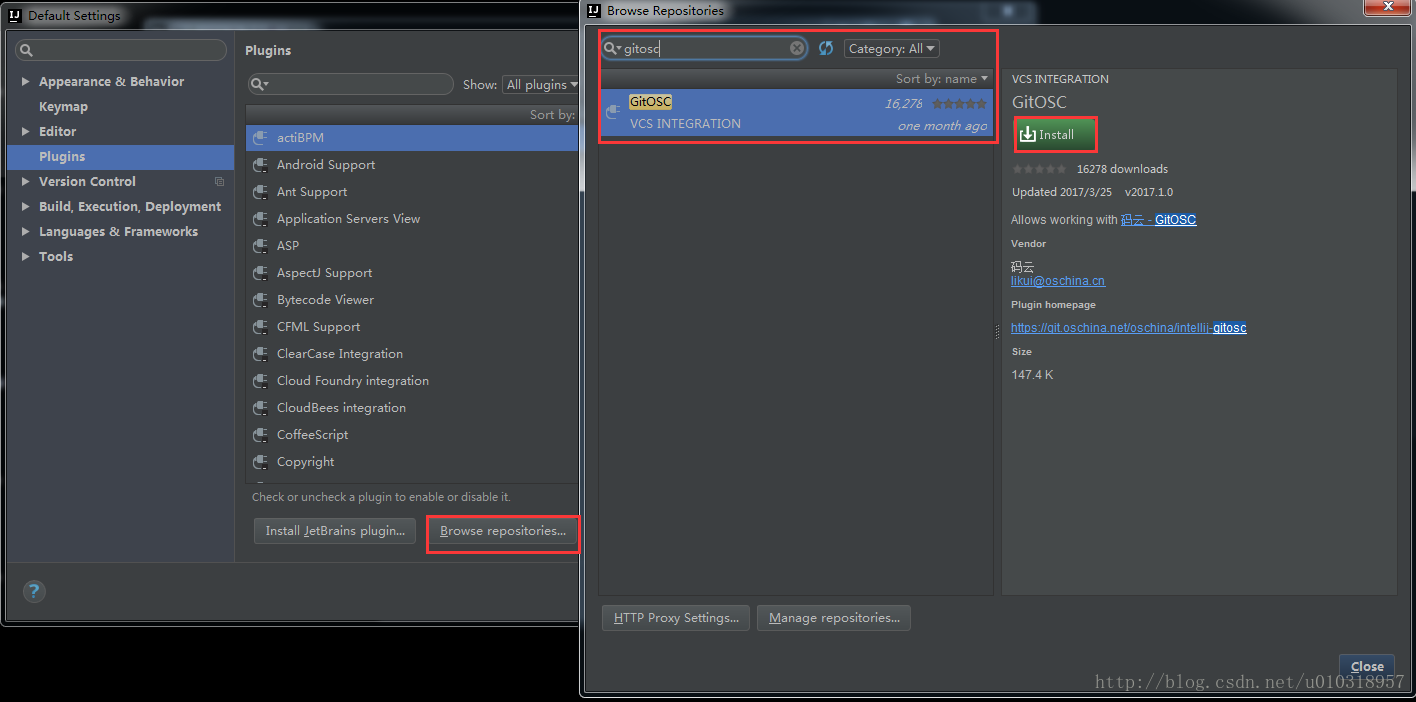The height and width of the screenshot is (702, 1416).
Task: Click plugin icon beside AspectJ Support
Action: pyautogui.click(x=260, y=273)
